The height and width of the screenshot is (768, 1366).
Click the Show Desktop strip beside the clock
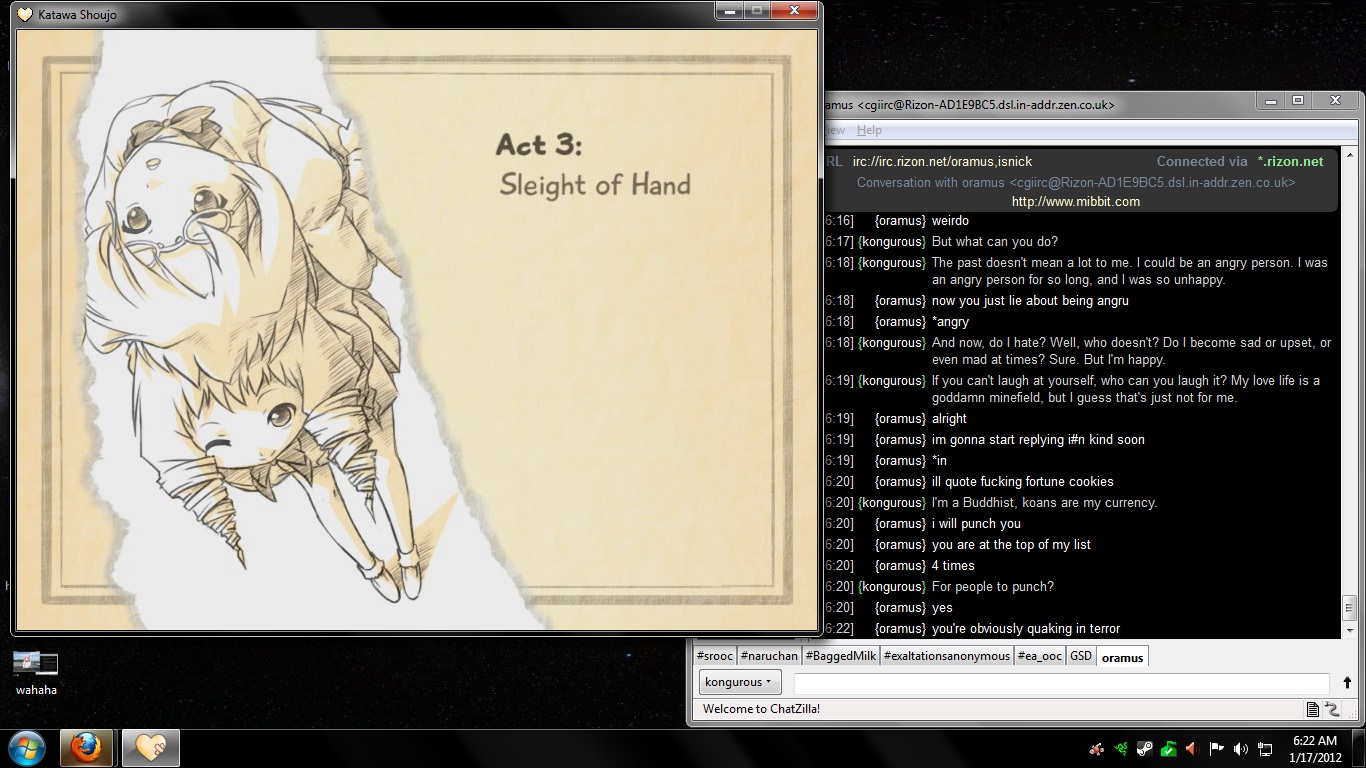tap(1359, 748)
